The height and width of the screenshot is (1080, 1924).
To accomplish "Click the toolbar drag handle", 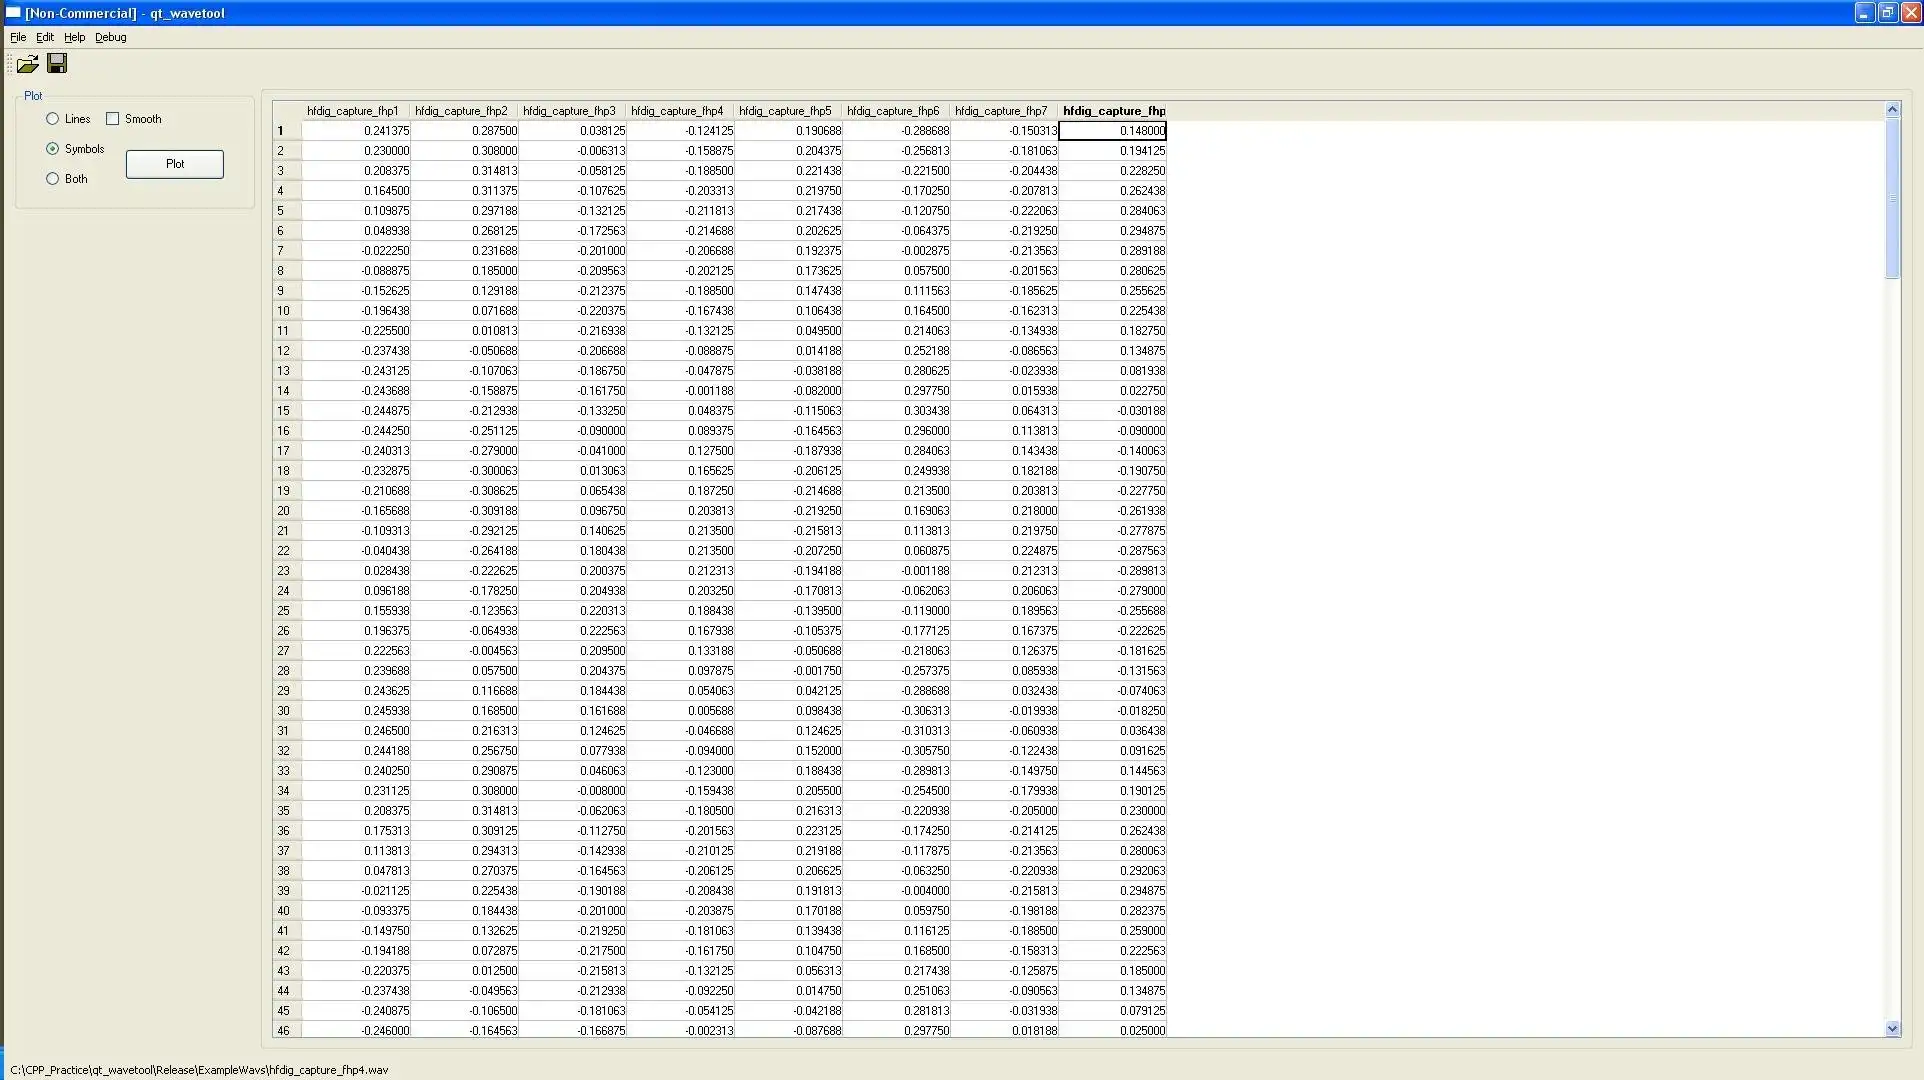I will click(9, 64).
